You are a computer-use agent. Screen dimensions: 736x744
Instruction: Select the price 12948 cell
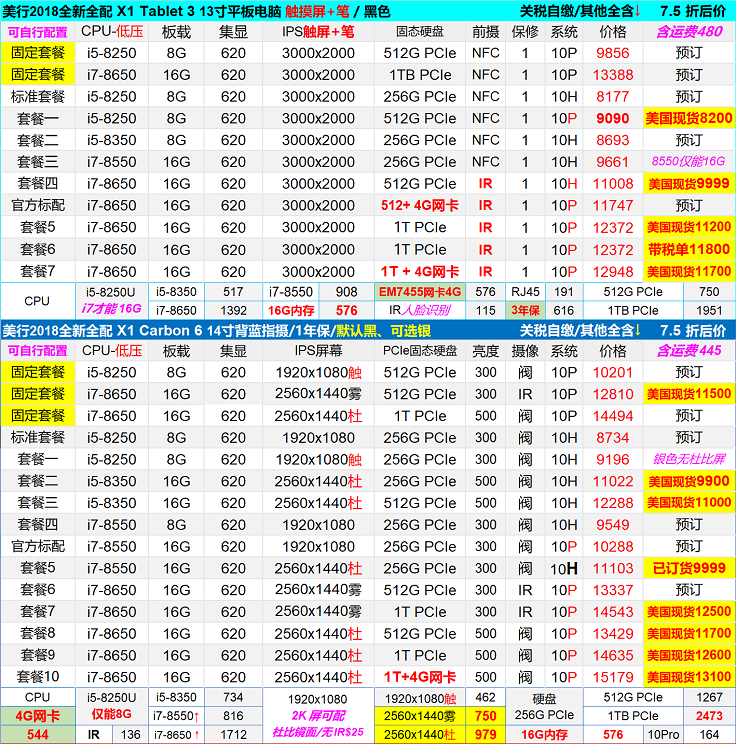[613, 271]
